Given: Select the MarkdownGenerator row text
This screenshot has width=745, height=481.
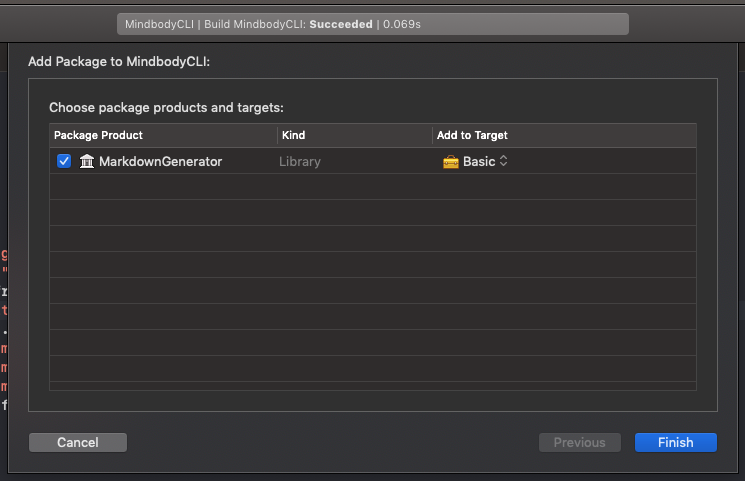Looking at the screenshot, I should 161,162.
